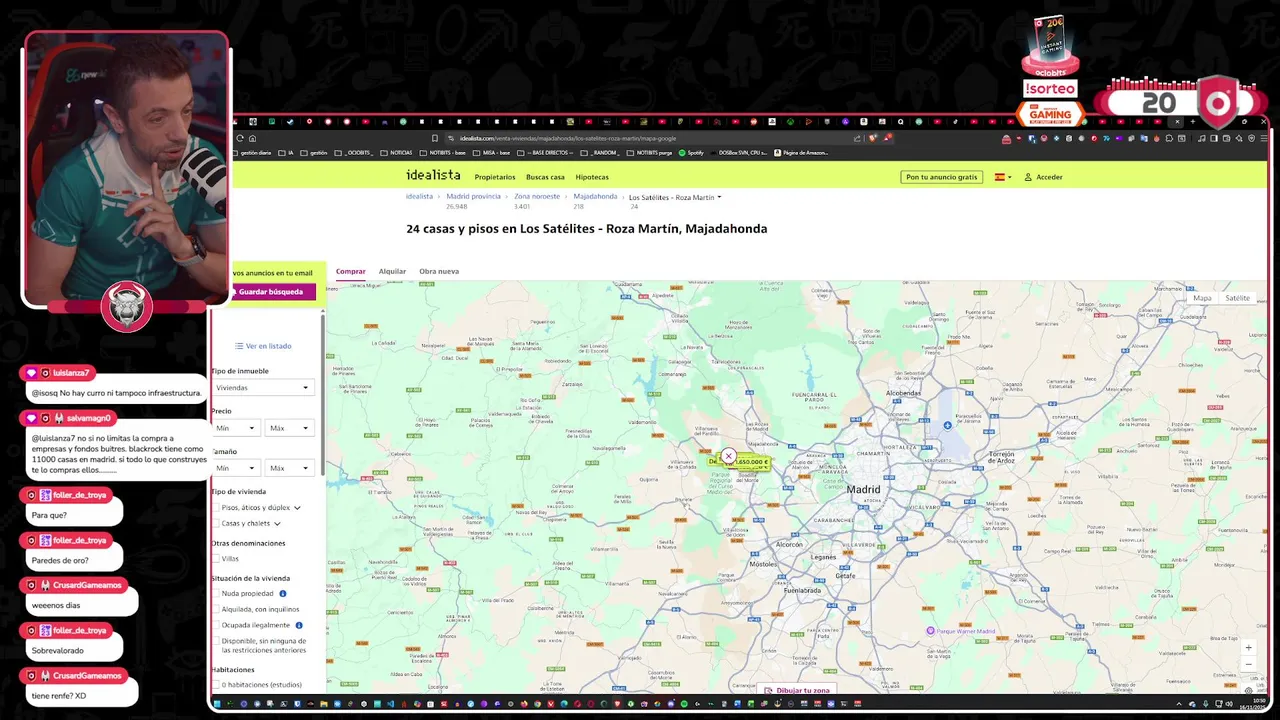The image size is (1280, 720).
Task: Check the Casas y chalets box
Action: [216, 523]
